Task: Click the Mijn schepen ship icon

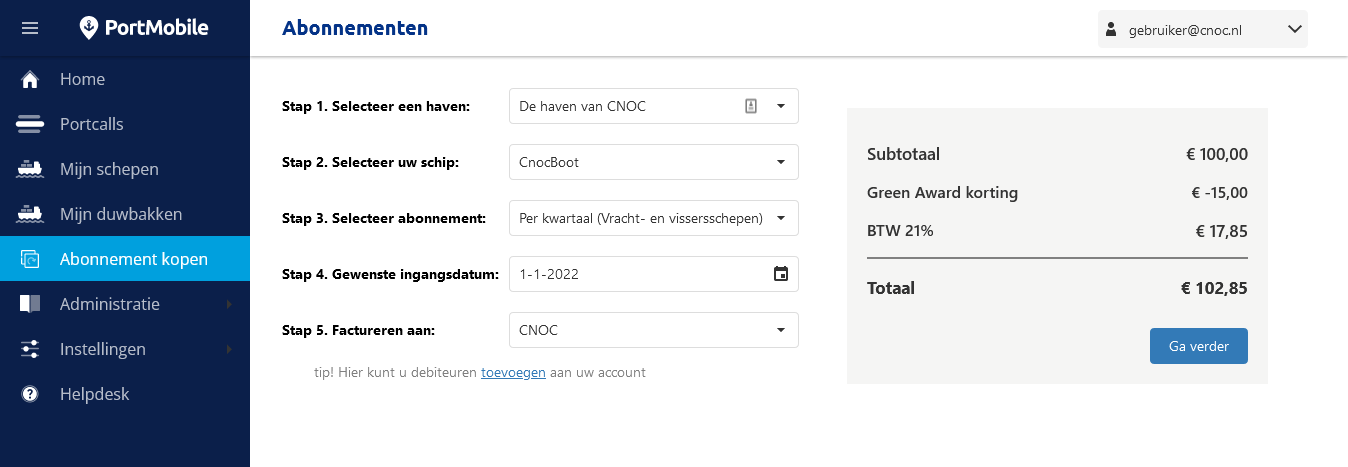Action: click(30, 170)
